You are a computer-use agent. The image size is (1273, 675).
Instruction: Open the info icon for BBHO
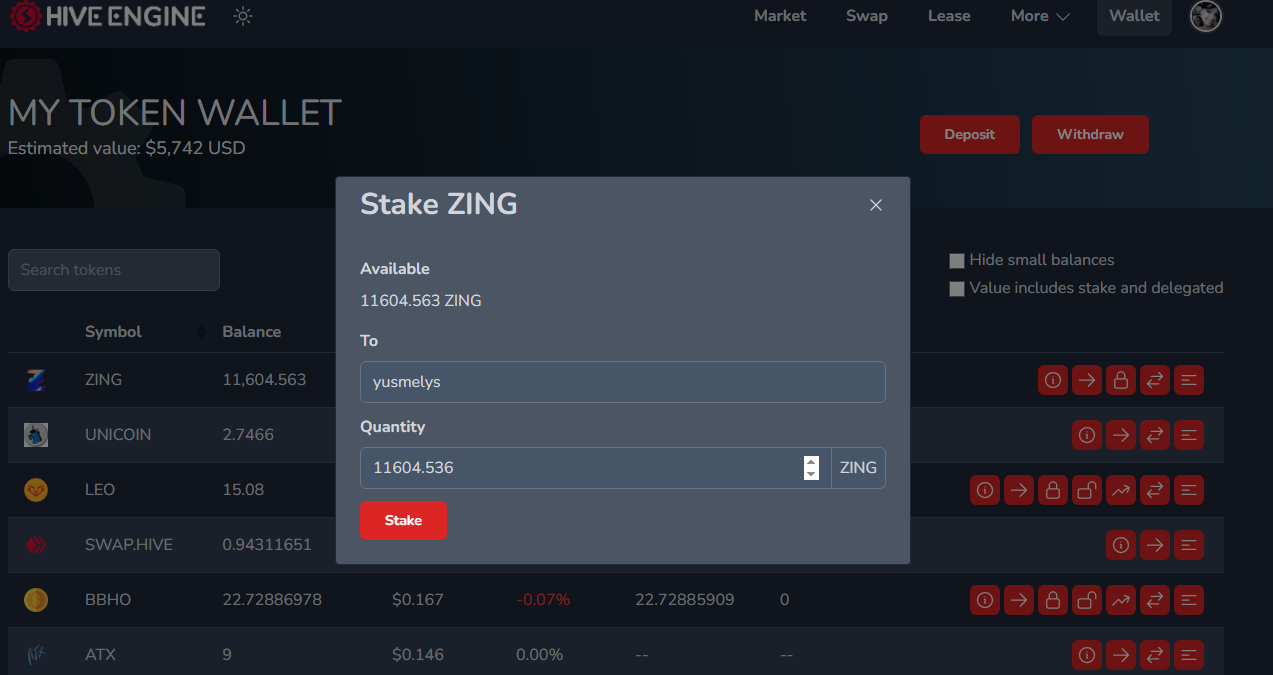point(985,600)
